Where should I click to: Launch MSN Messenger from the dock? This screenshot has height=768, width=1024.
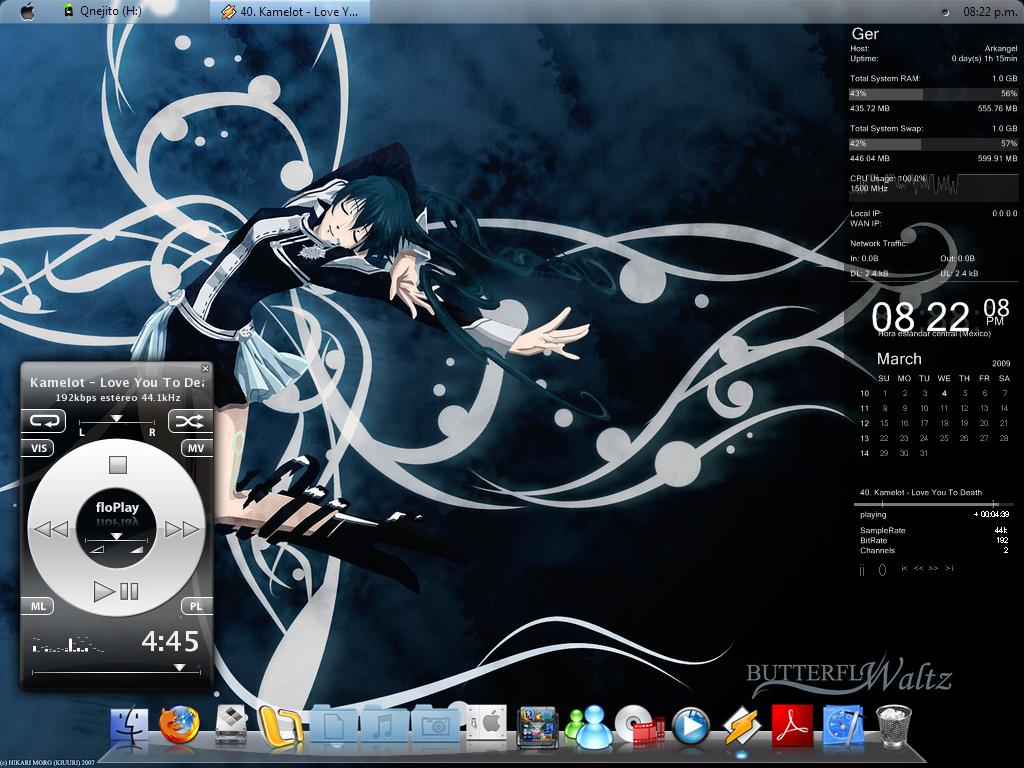click(x=588, y=727)
